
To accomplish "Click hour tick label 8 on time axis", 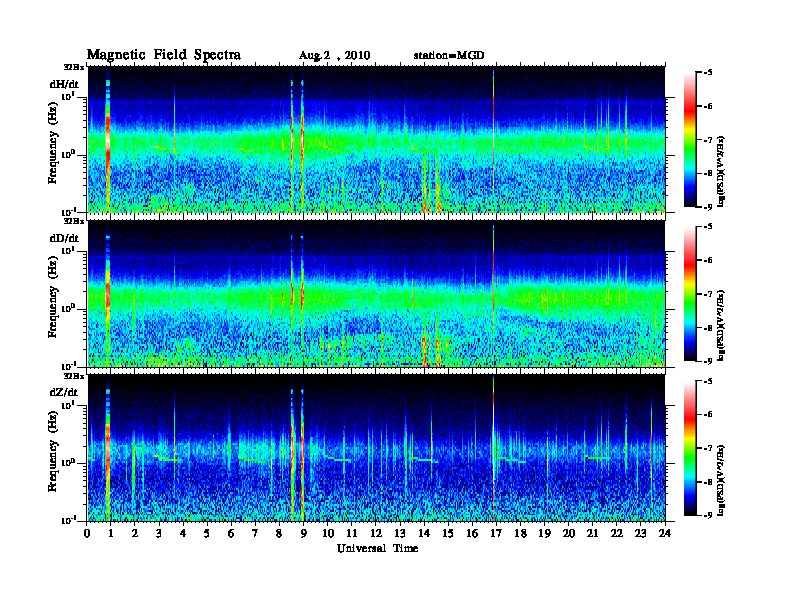I will point(280,534).
